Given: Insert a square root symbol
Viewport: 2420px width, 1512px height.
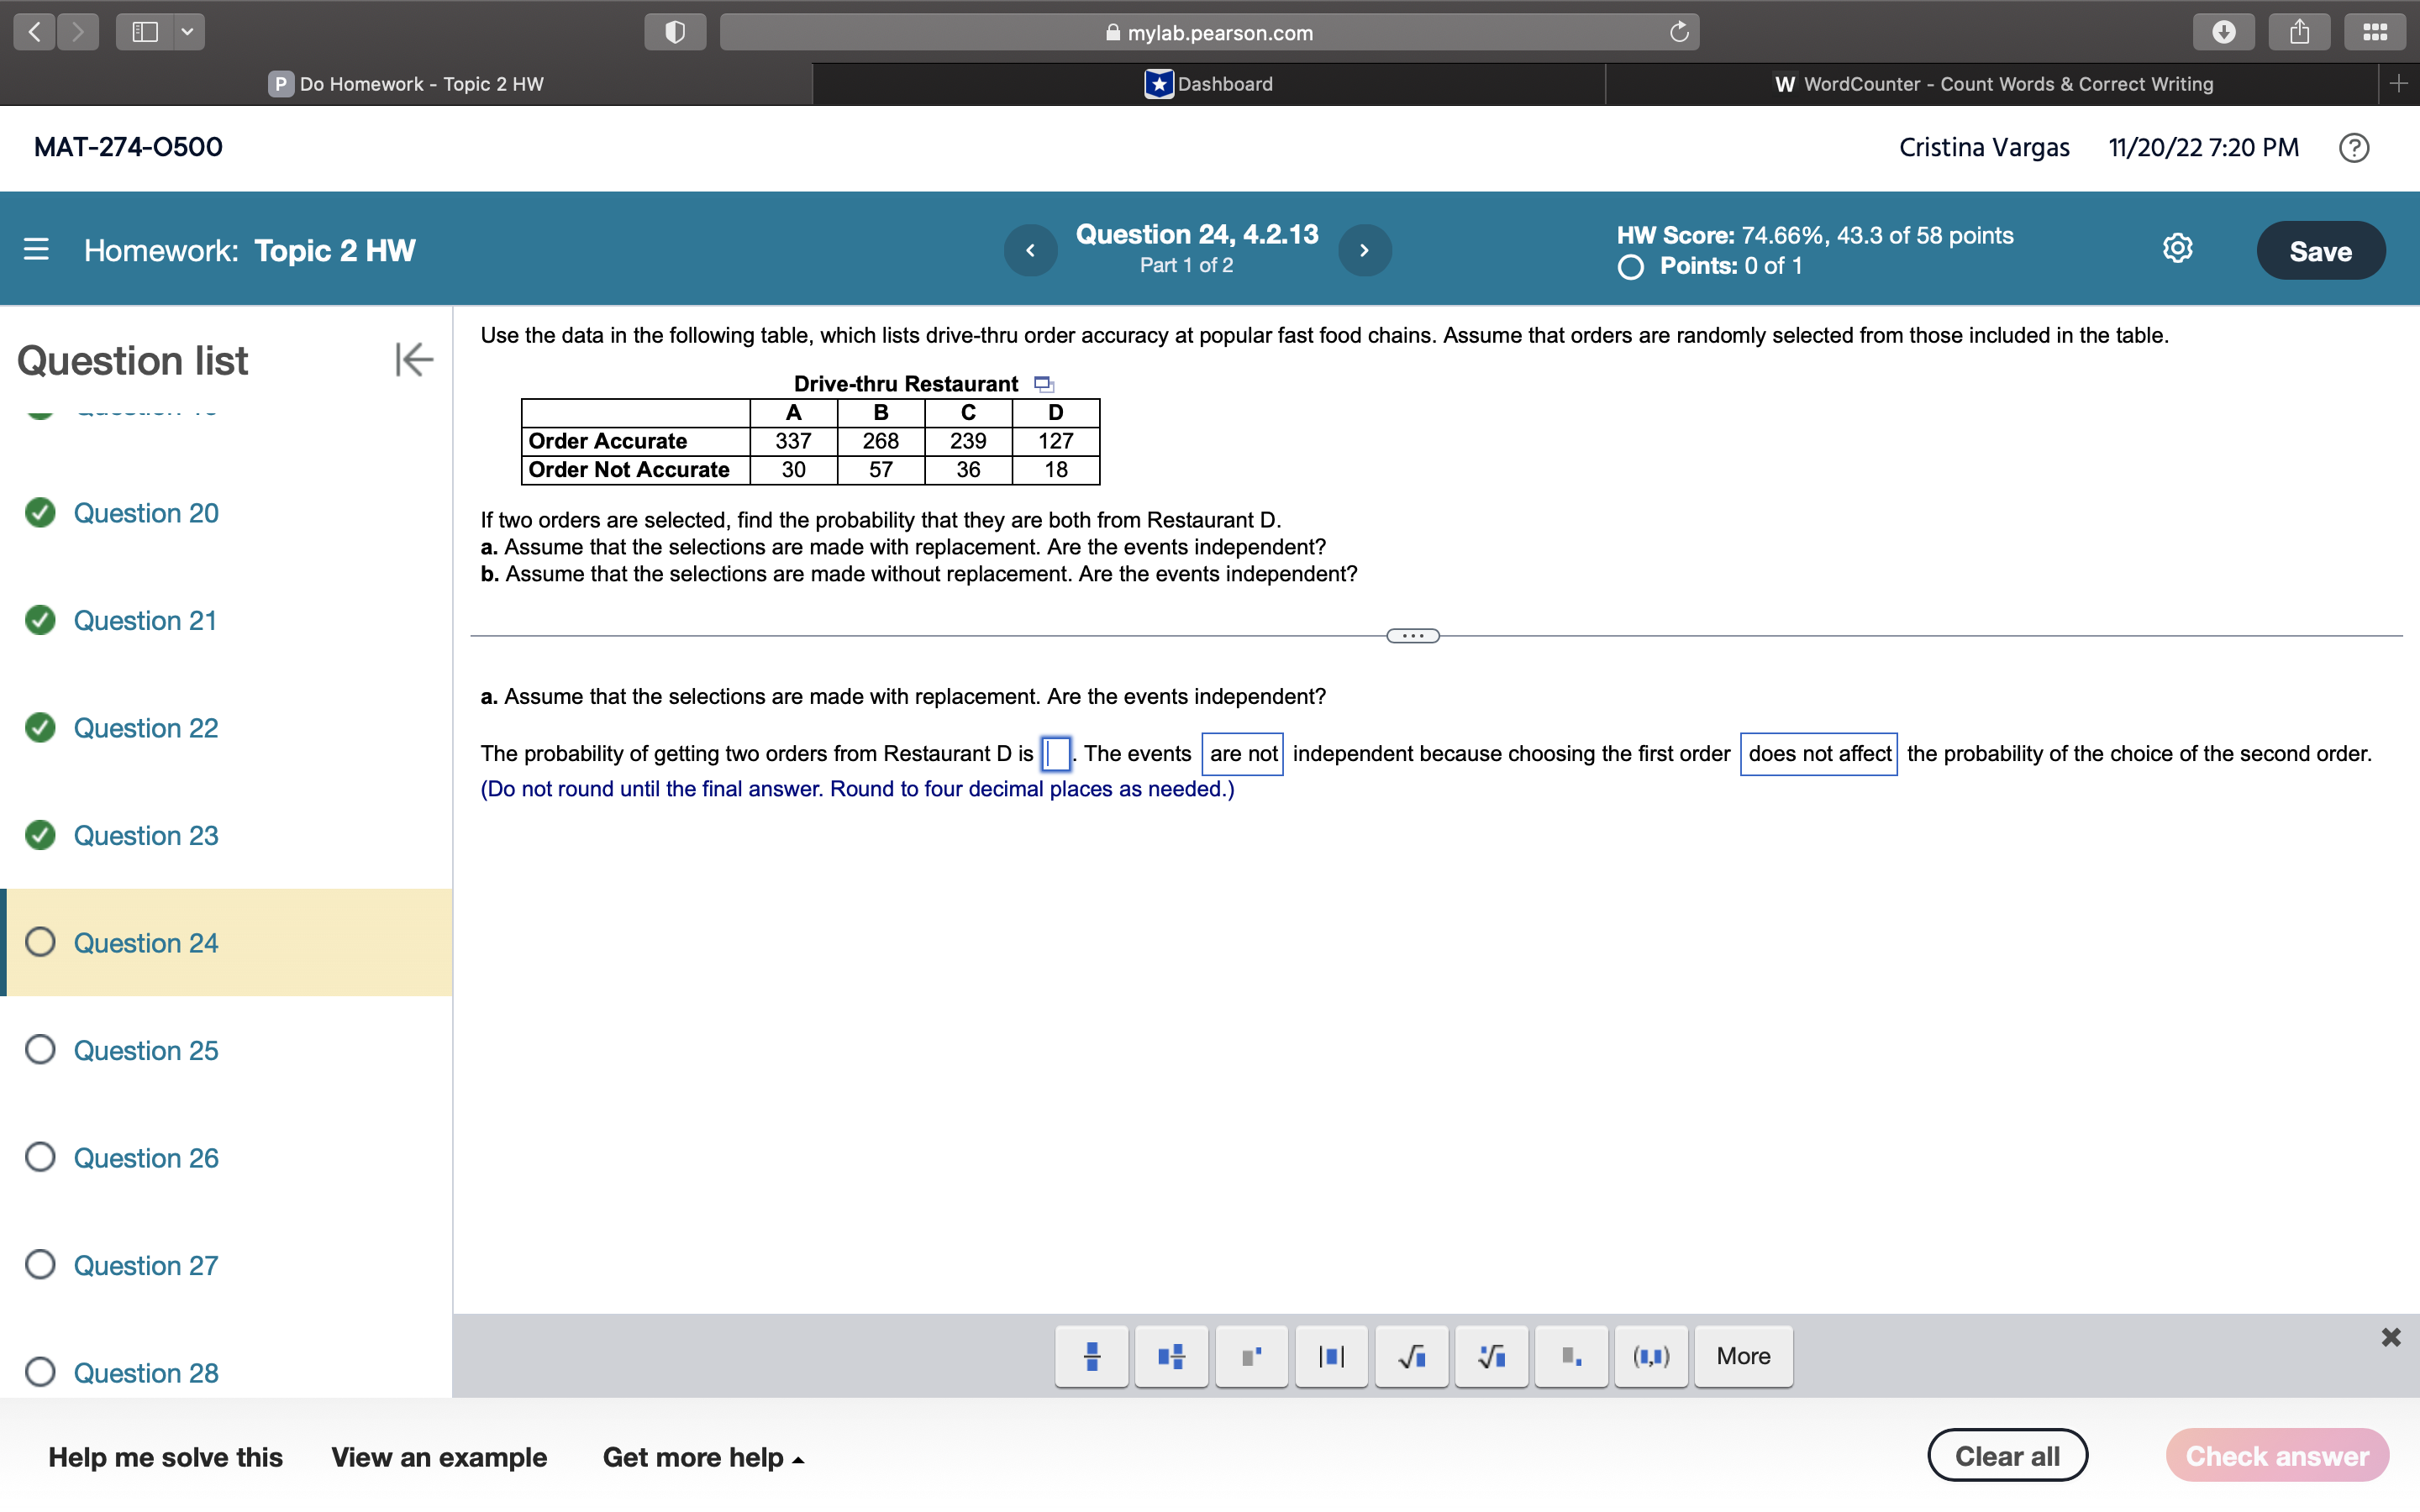Looking at the screenshot, I should (1410, 1356).
